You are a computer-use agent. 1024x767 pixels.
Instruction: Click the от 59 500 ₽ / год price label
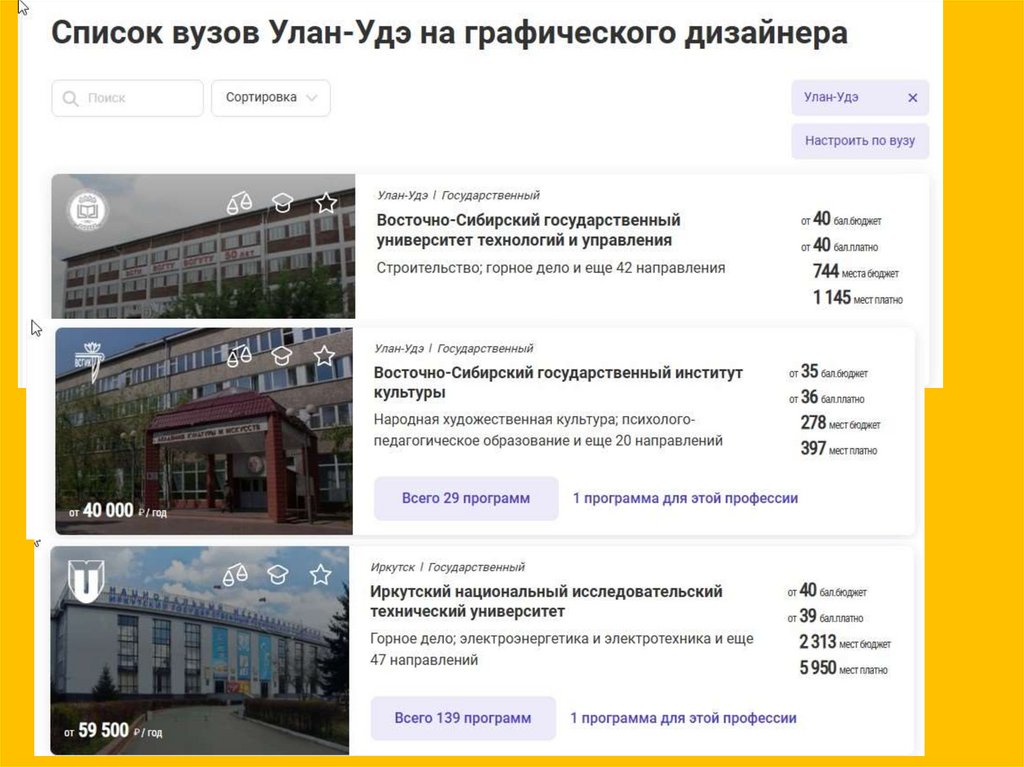(x=113, y=730)
